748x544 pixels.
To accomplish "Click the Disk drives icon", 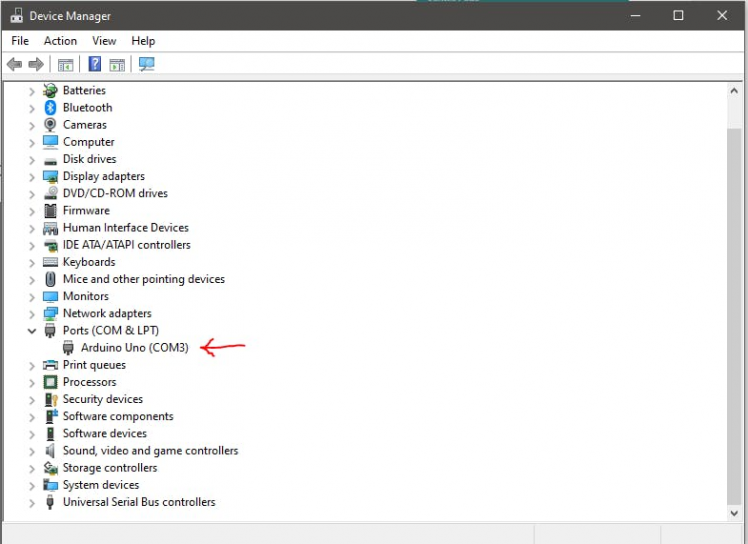I will 50,161.
